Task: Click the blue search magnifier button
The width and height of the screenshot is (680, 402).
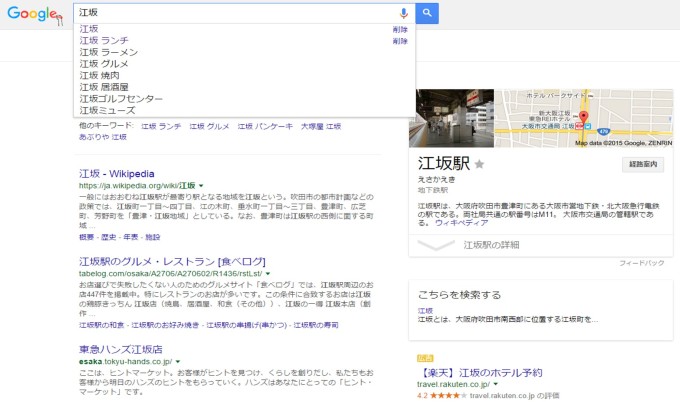Action: pos(427,13)
